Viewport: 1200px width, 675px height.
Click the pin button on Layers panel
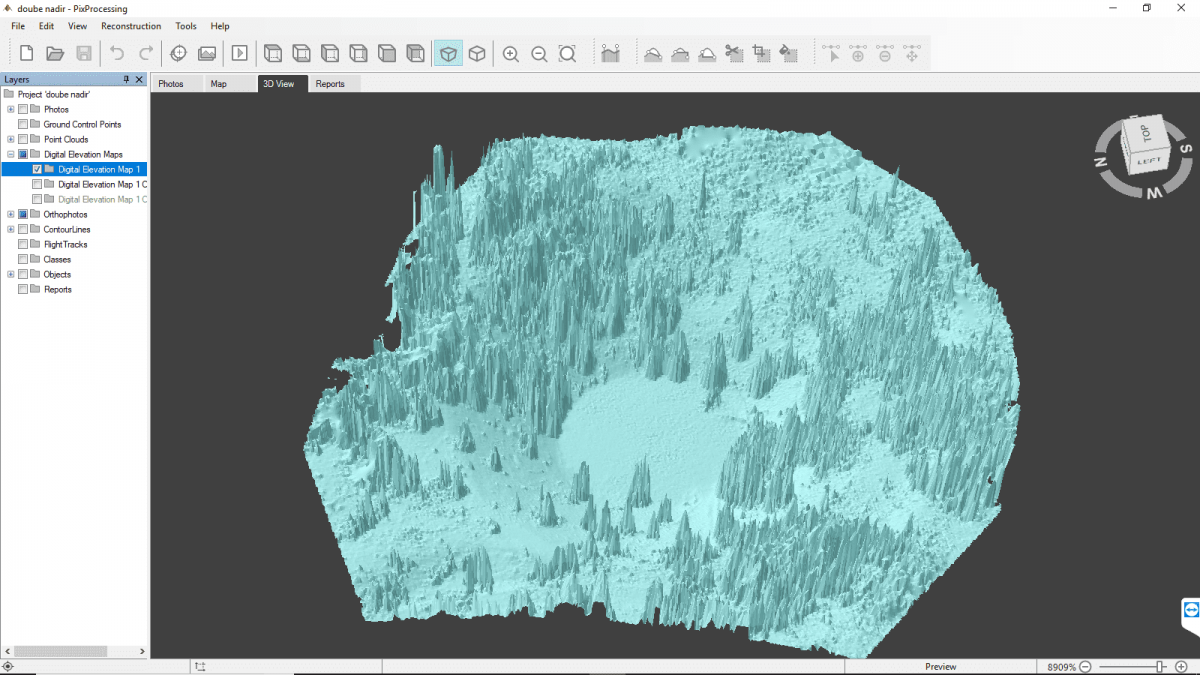pos(128,79)
